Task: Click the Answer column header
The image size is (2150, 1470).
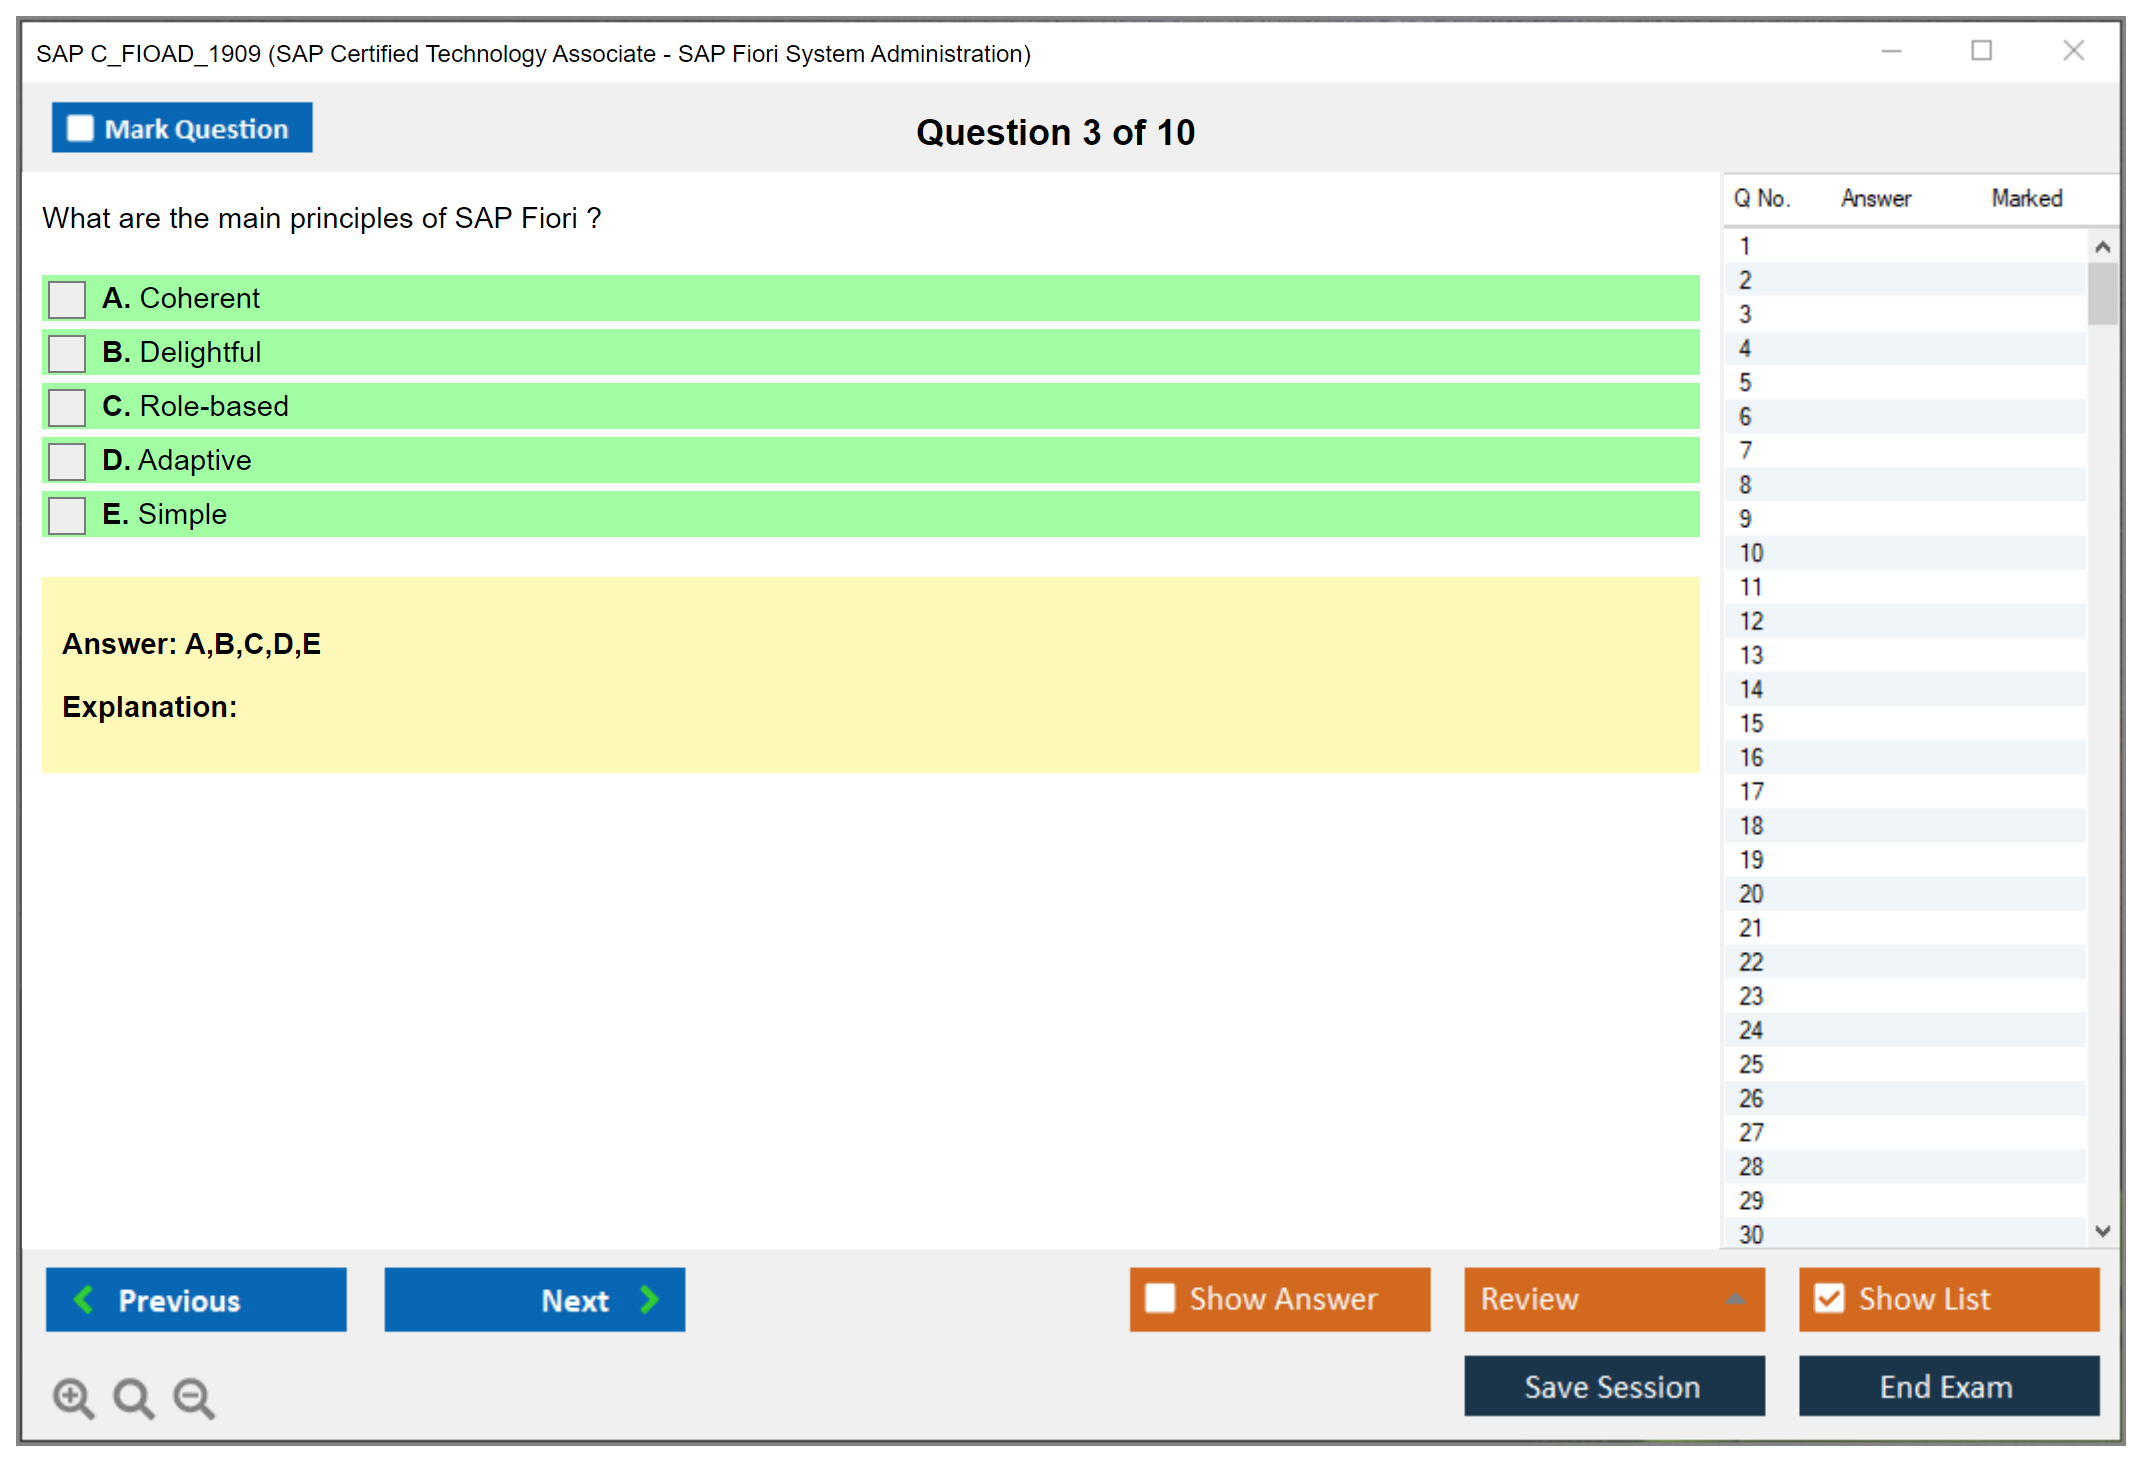Action: coord(1875,198)
